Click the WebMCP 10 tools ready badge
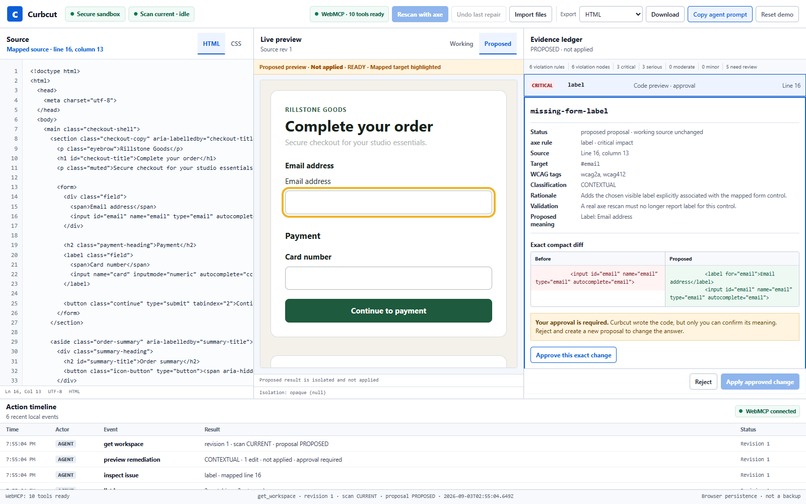806x504 pixels. click(349, 14)
